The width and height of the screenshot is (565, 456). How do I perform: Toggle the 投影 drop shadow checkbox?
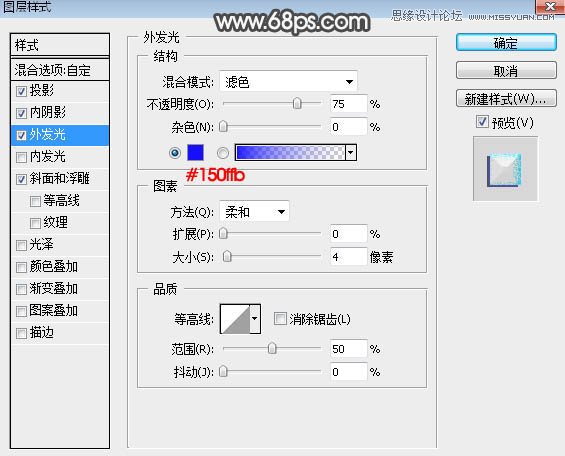pyautogui.click(x=21, y=91)
